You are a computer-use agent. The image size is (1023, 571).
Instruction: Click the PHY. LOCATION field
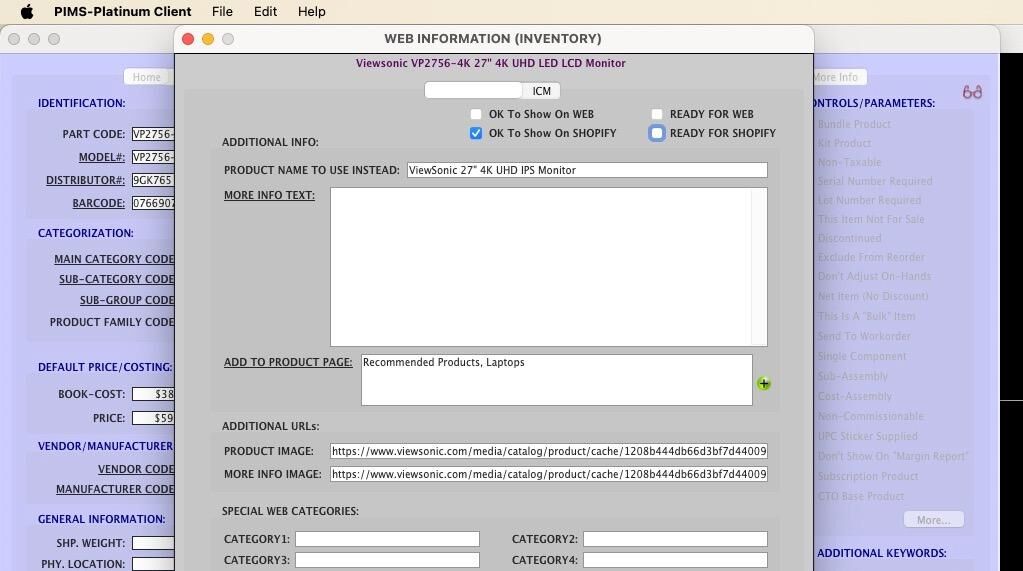point(153,564)
